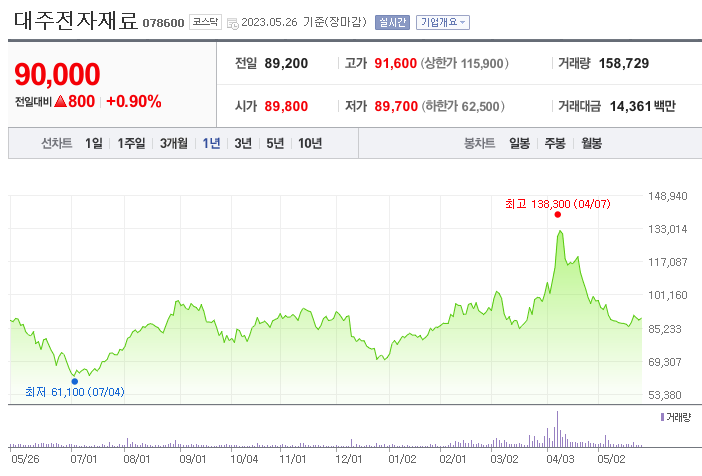
Task: Select the 1년 chart period
Action: tap(211, 143)
